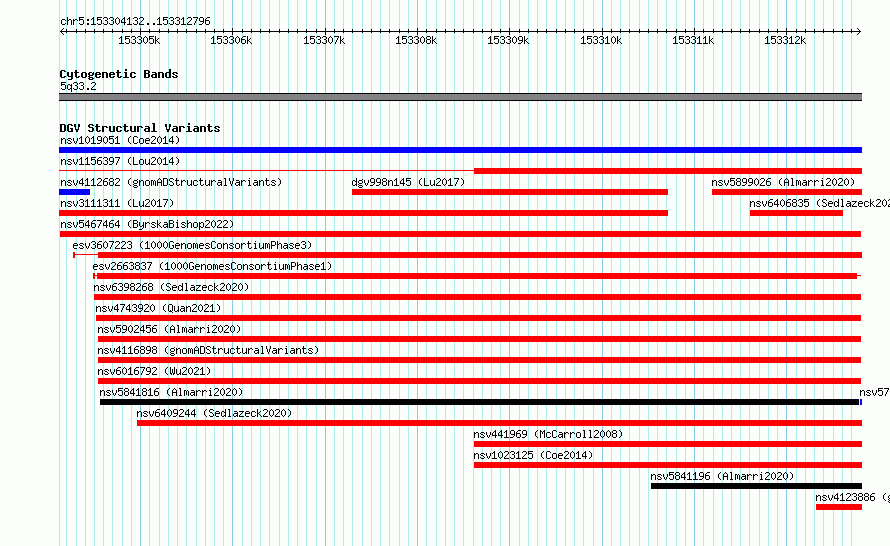Select the nsv1156397 (Lou2014) label
Viewport: 890px width, 546px height.
coord(120,161)
